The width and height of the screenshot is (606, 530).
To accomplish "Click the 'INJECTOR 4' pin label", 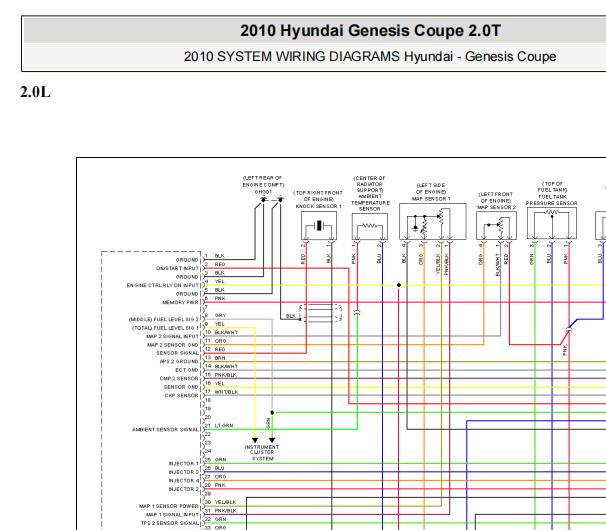I will [x=184, y=481].
